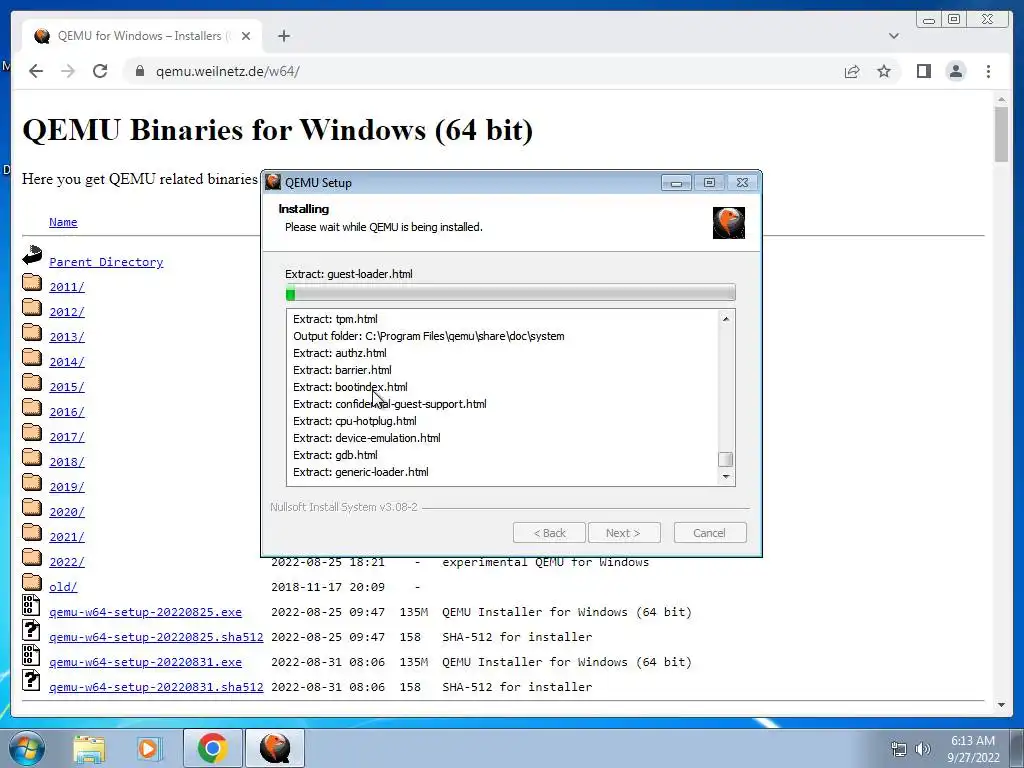Click Cancel in the QEMU Setup dialog
Image resolution: width=1024 pixels, height=768 pixels.
pyautogui.click(x=710, y=533)
